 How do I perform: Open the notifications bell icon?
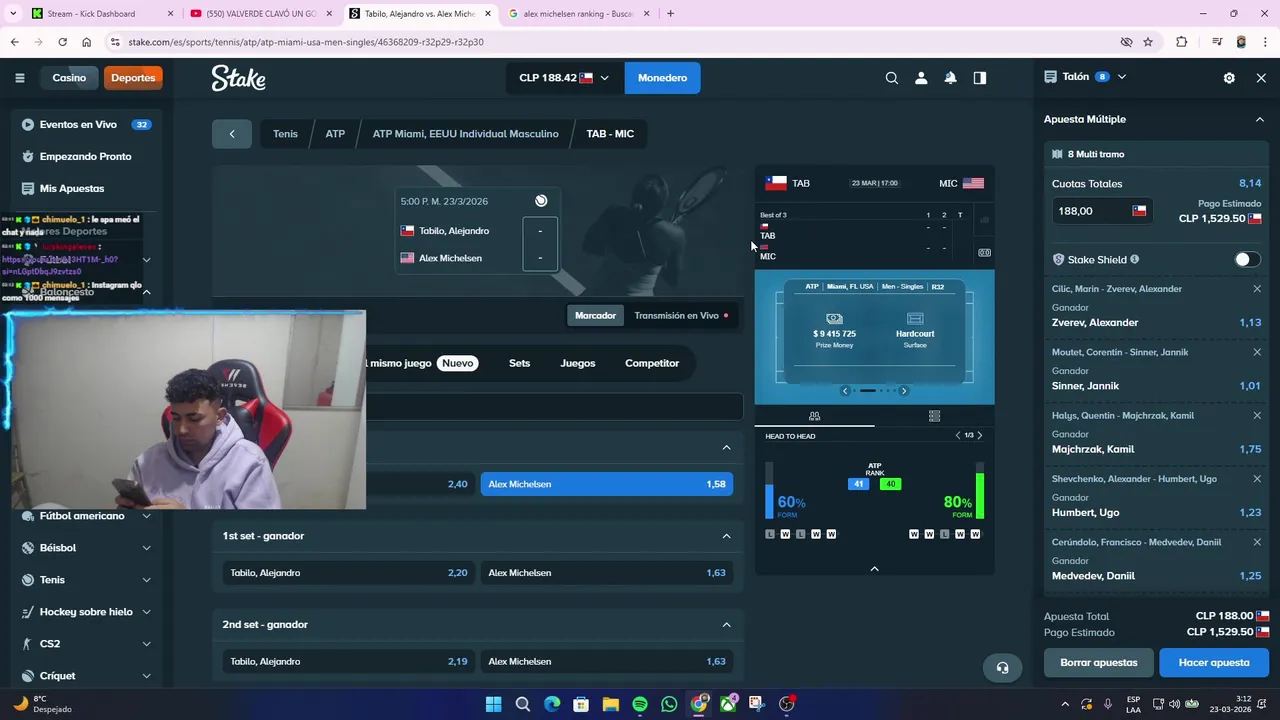[950, 78]
